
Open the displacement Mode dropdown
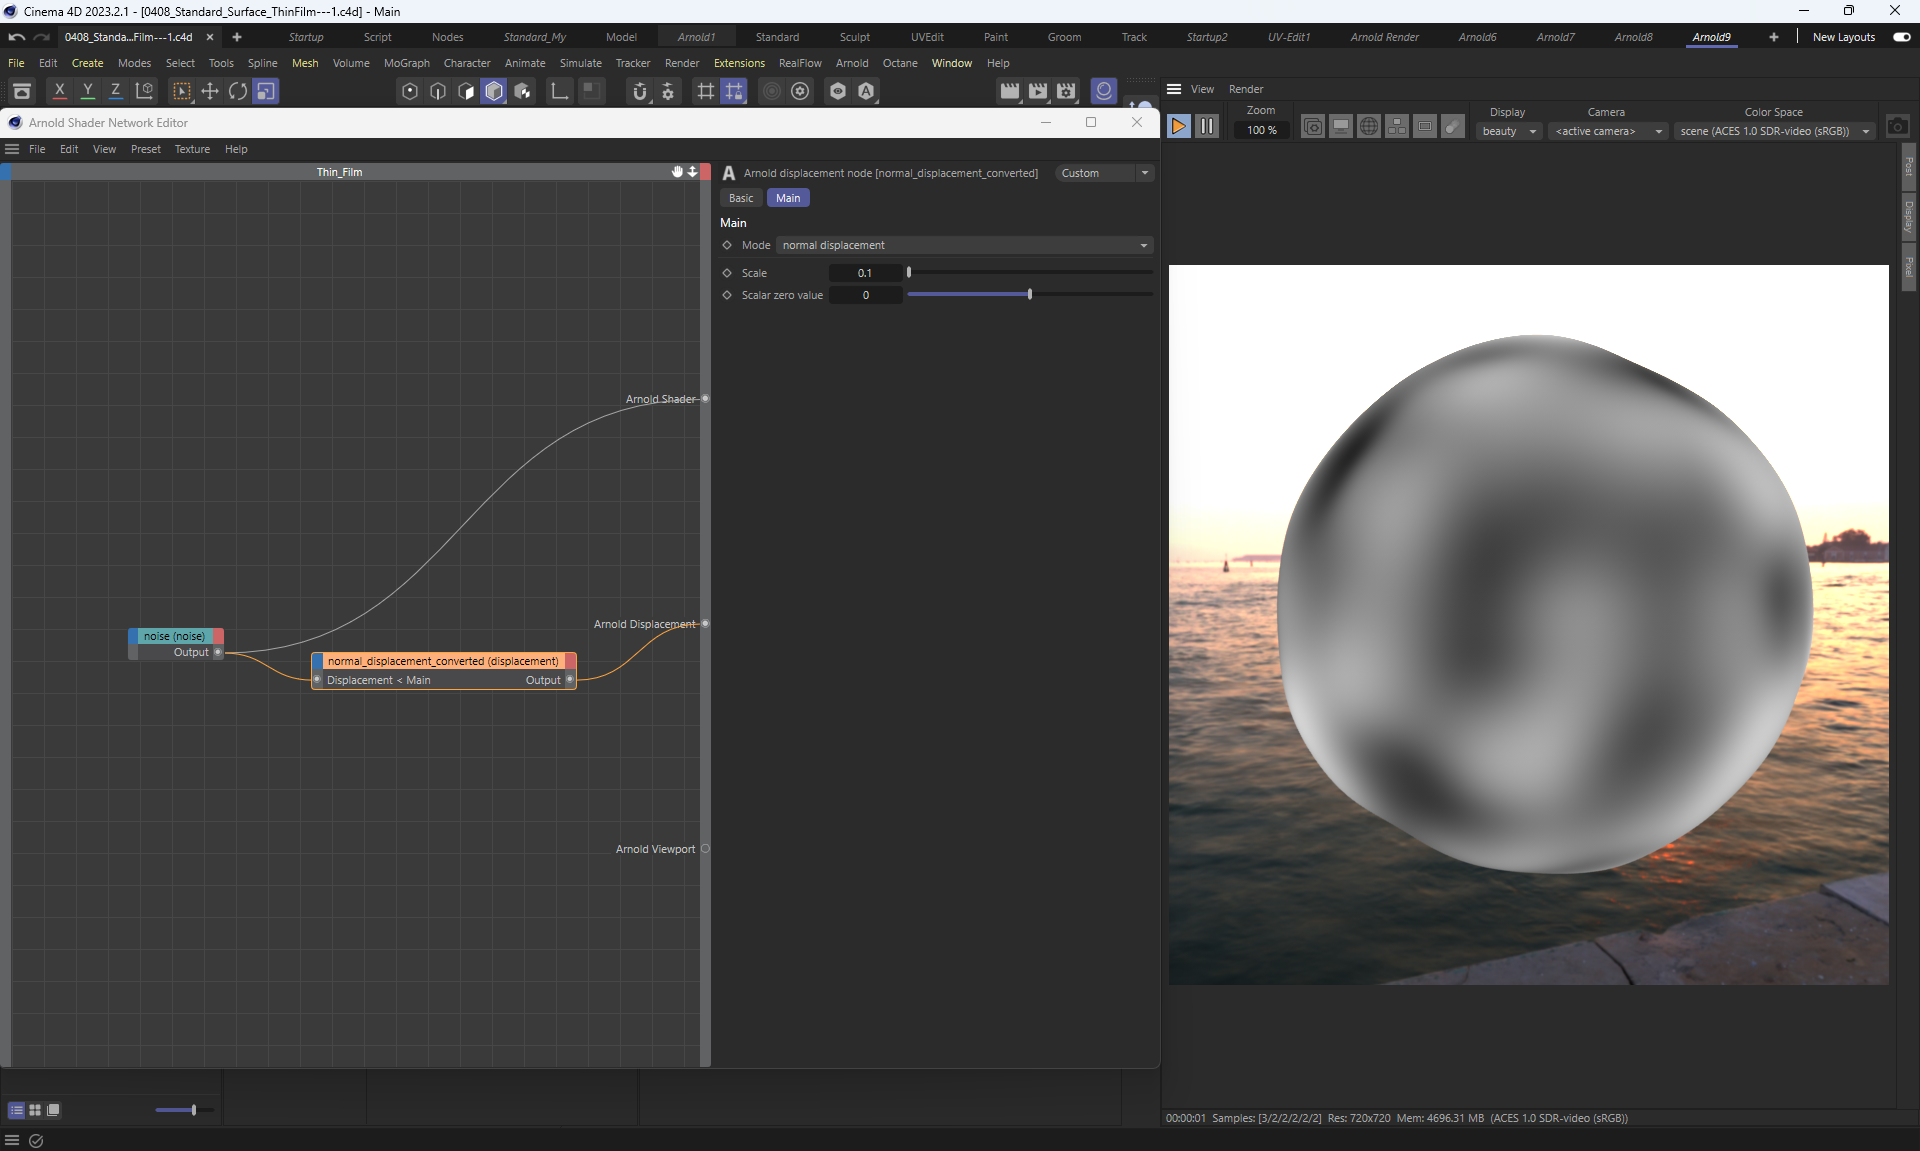pos(964,245)
